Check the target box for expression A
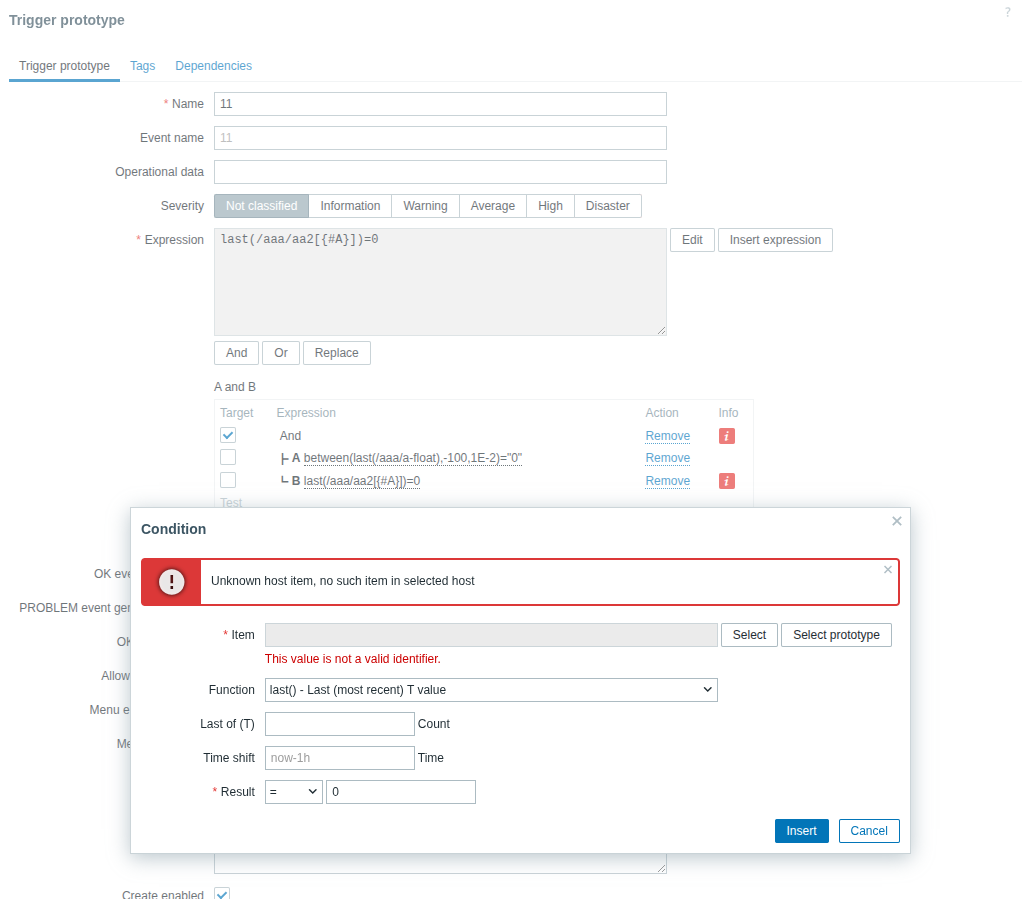1022x899 pixels. coord(228,458)
